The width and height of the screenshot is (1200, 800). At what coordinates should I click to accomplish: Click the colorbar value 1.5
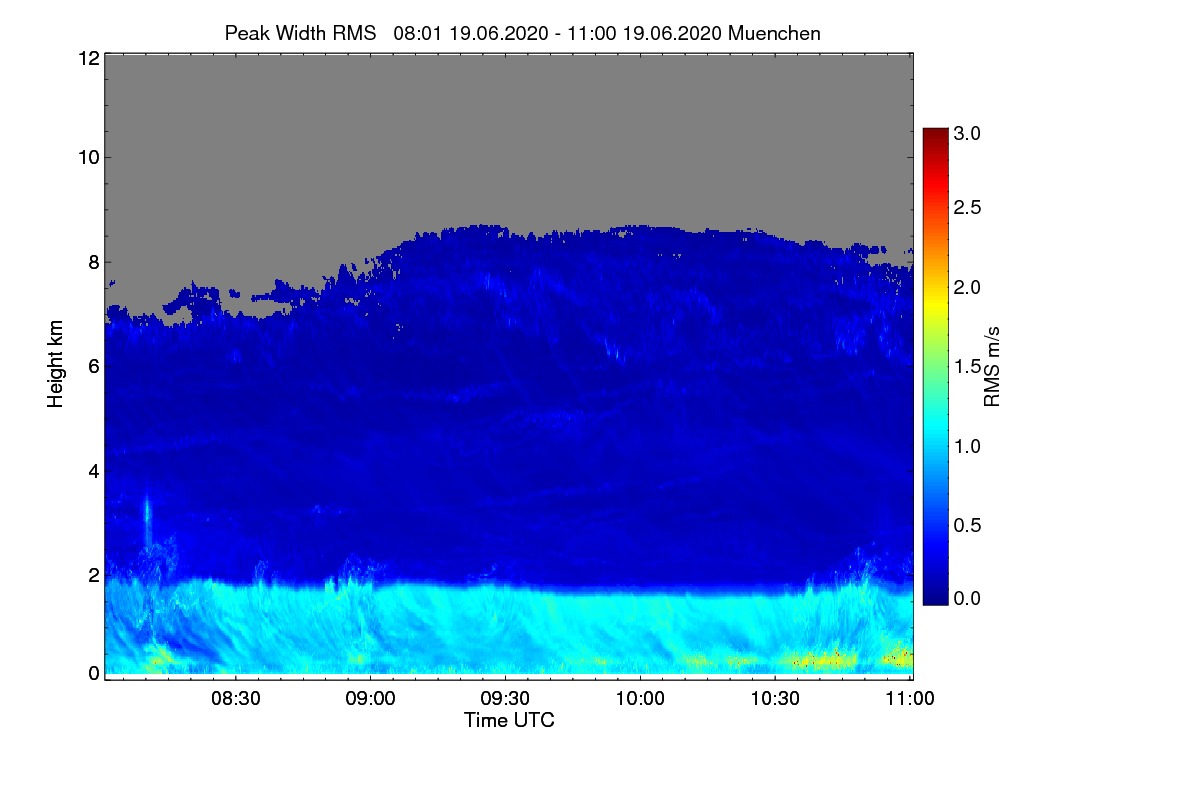[x=969, y=367]
